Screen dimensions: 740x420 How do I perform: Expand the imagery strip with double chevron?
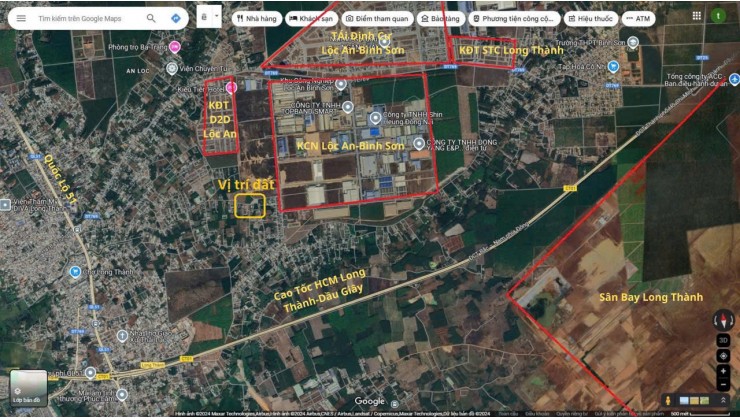point(723,401)
